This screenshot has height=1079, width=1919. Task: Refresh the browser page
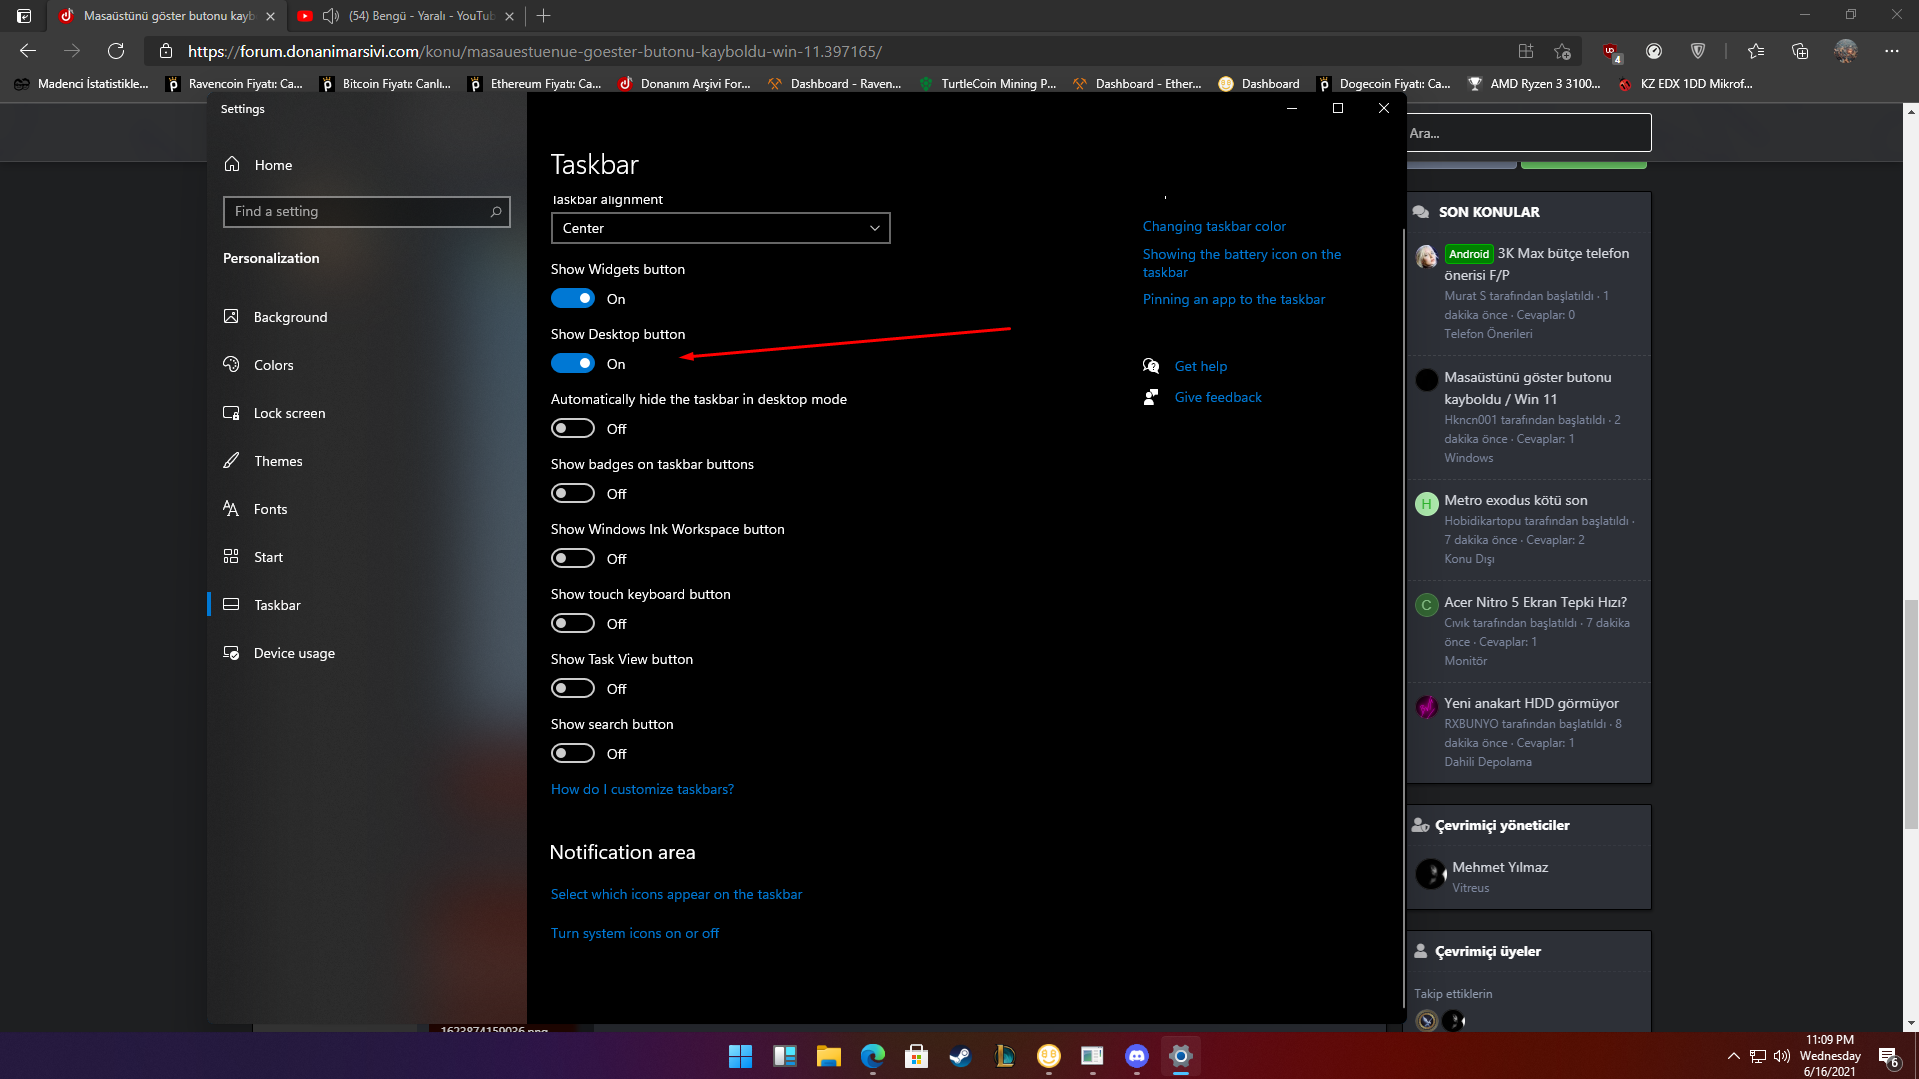point(116,51)
